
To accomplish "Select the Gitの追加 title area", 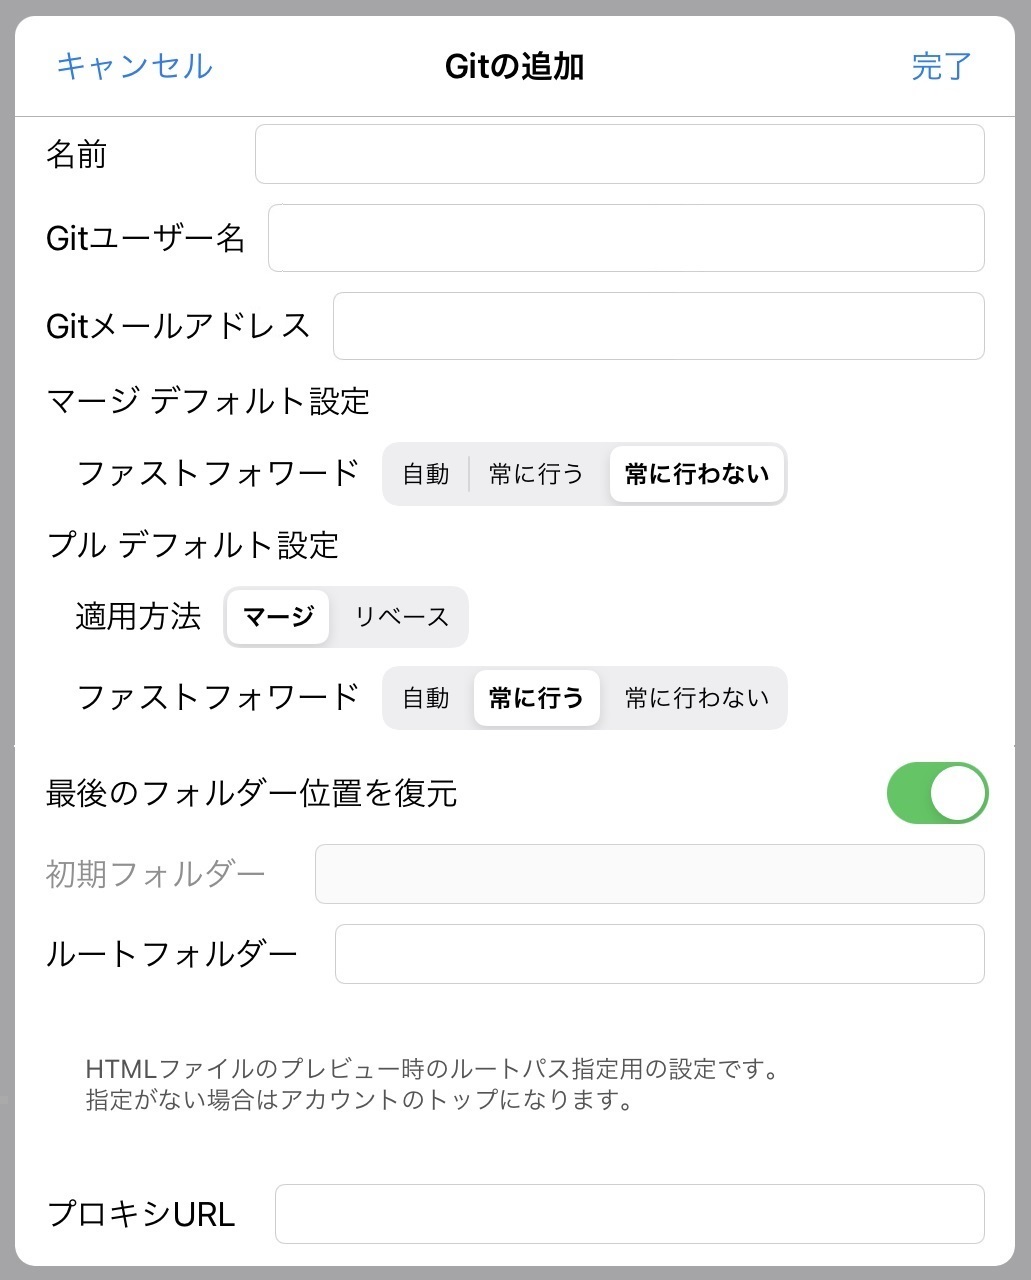I will pyautogui.click(x=515, y=66).
